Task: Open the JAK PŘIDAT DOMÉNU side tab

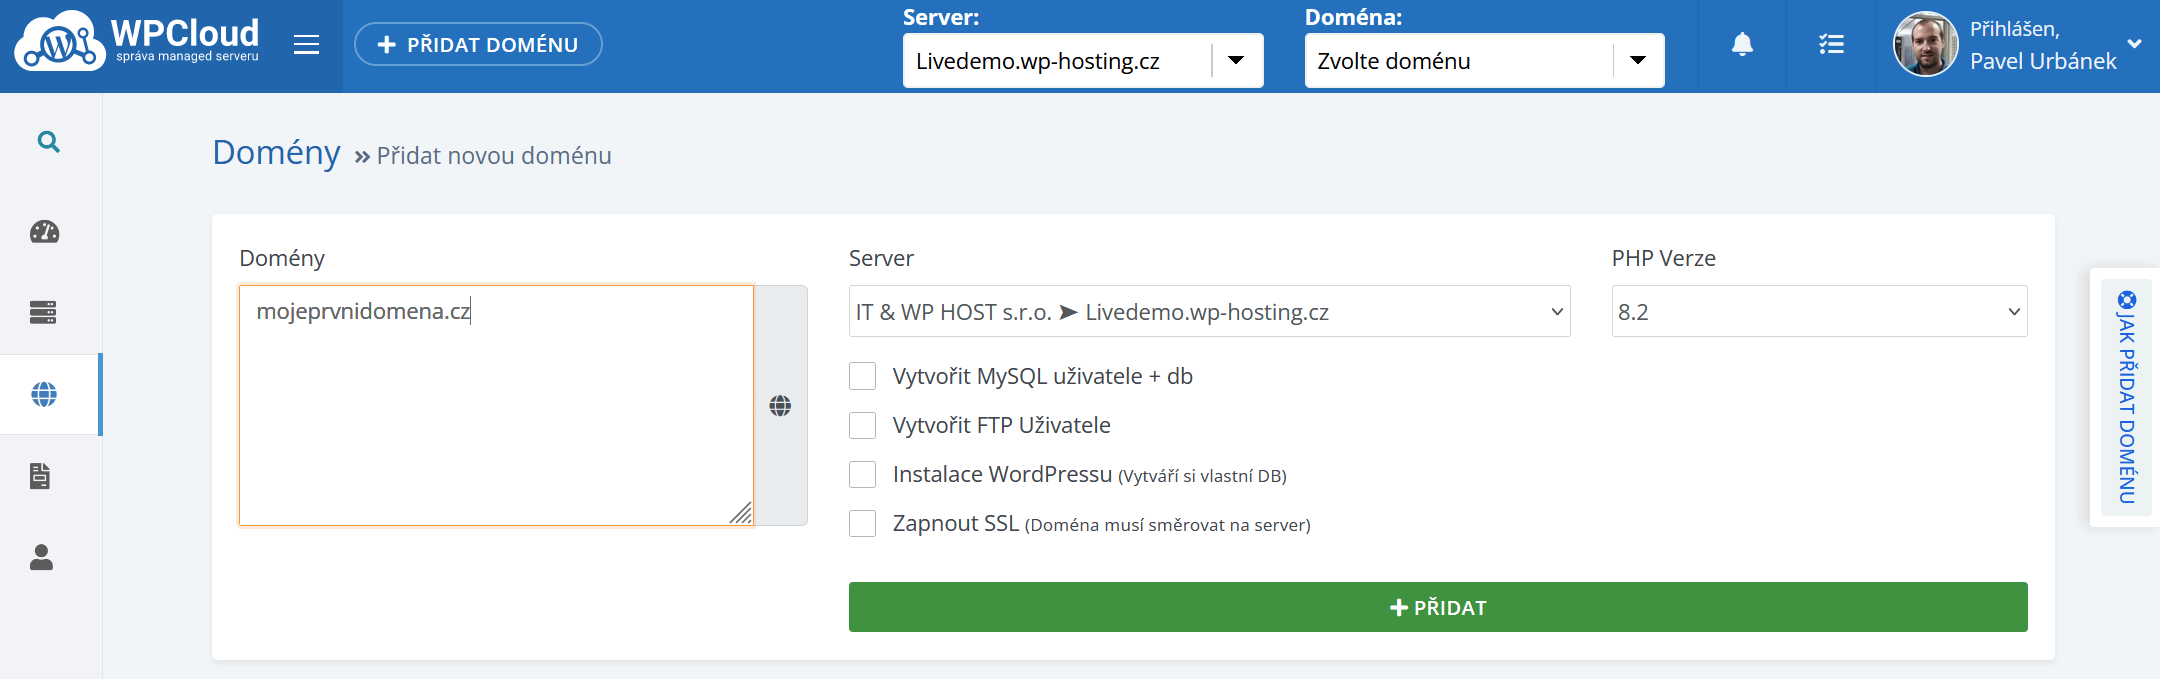Action: tap(2126, 397)
